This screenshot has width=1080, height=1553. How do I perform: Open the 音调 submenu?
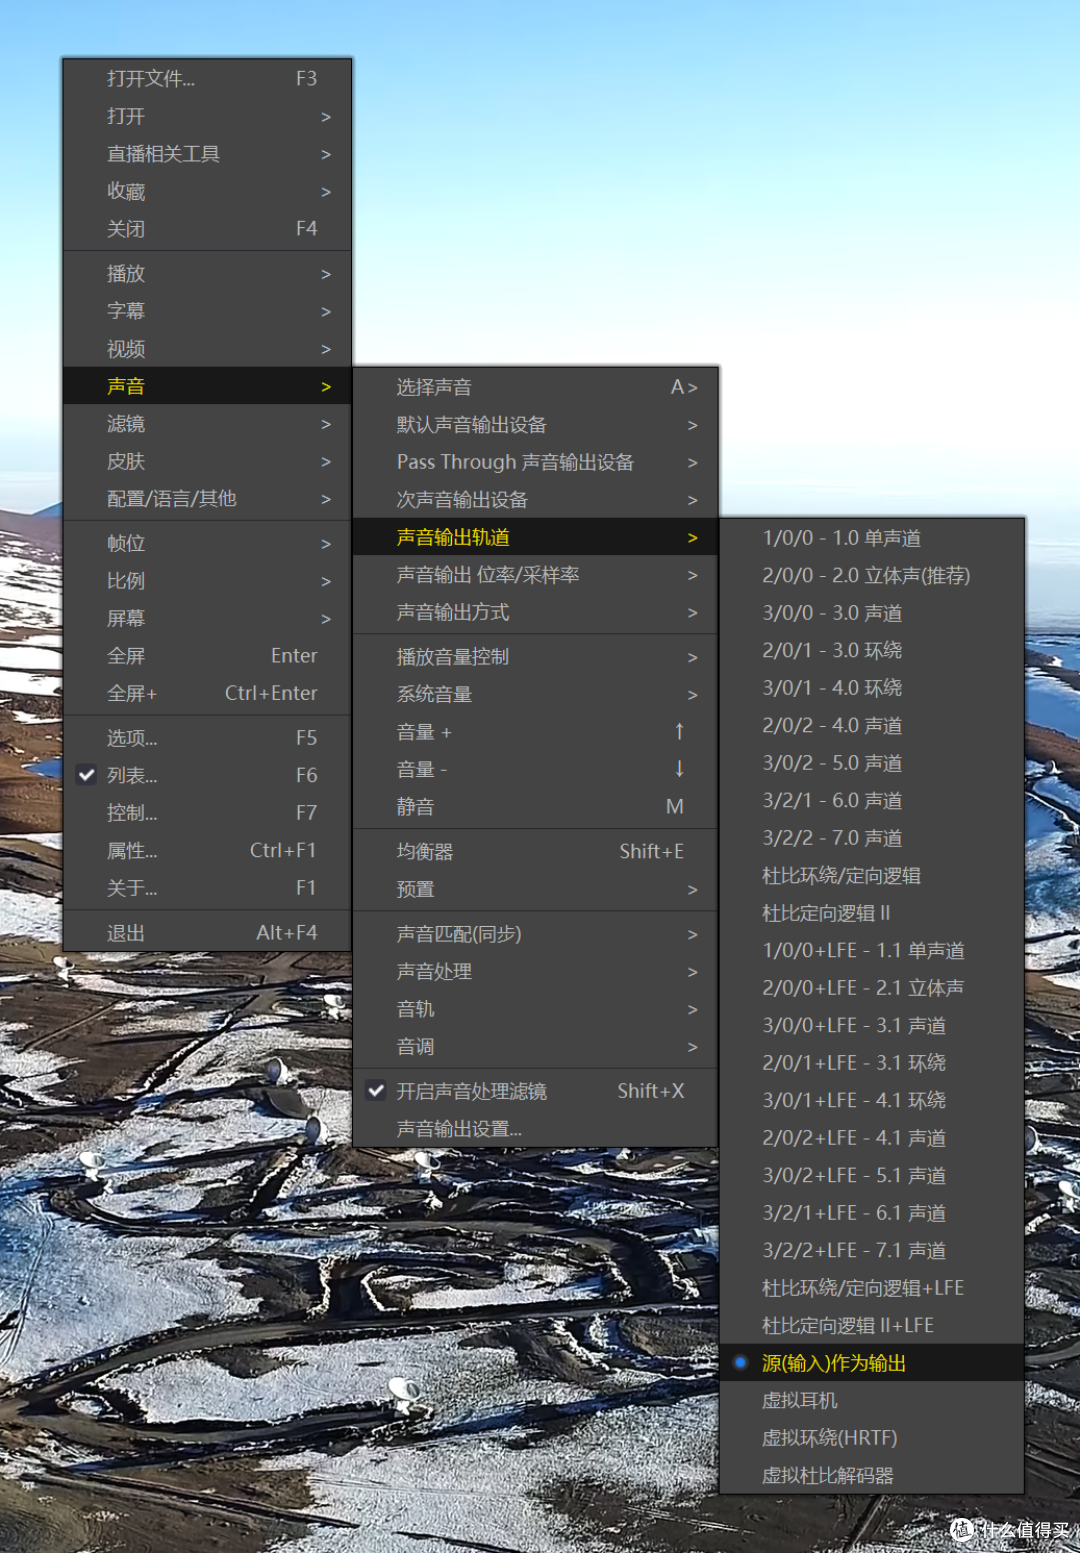pyautogui.click(x=535, y=1047)
